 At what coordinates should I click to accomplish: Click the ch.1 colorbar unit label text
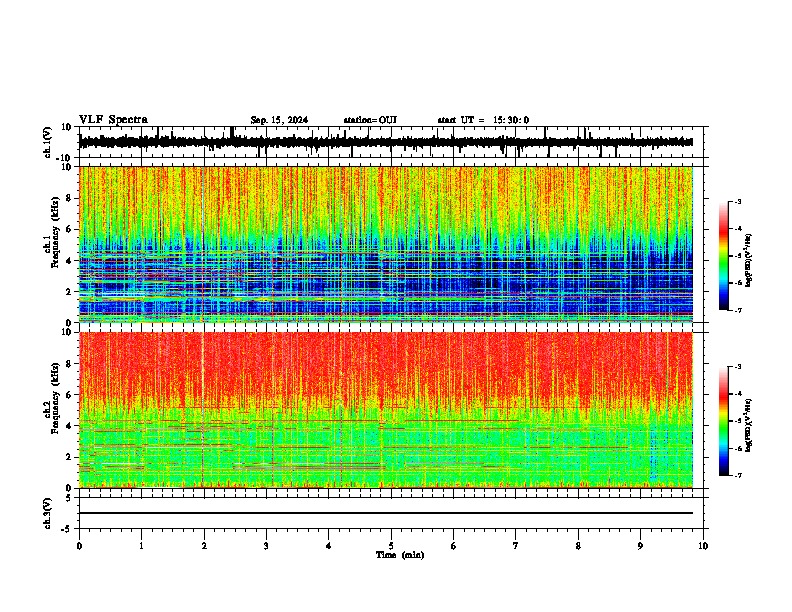748,261
